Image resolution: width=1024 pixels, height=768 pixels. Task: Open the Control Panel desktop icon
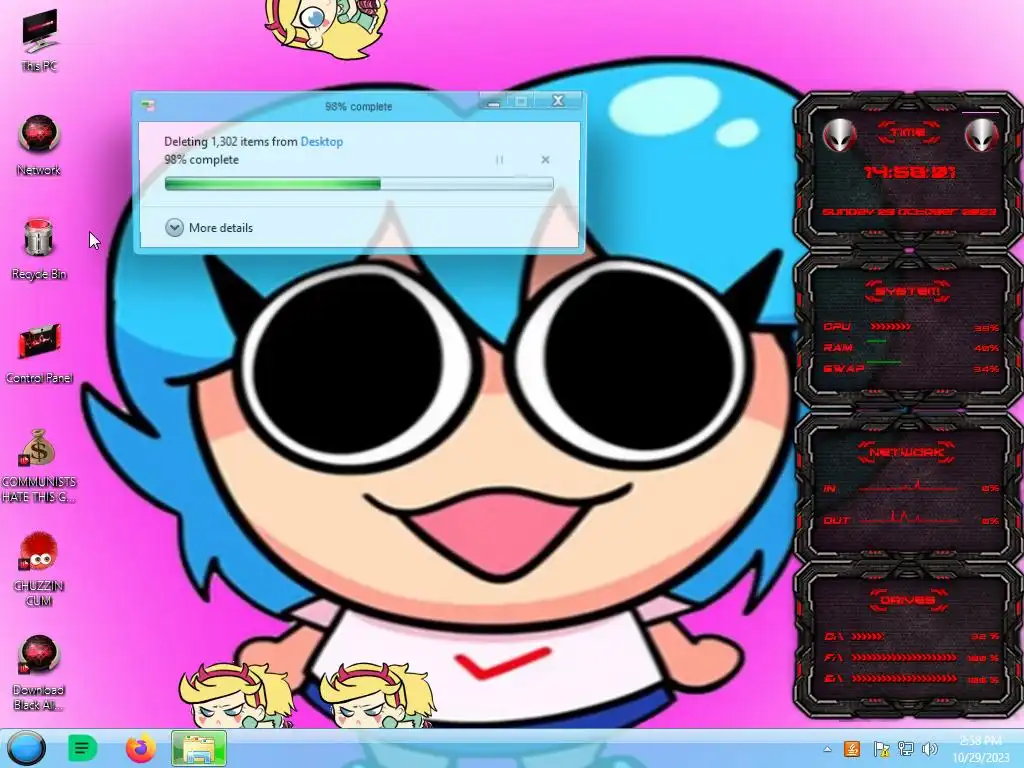(x=39, y=353)
